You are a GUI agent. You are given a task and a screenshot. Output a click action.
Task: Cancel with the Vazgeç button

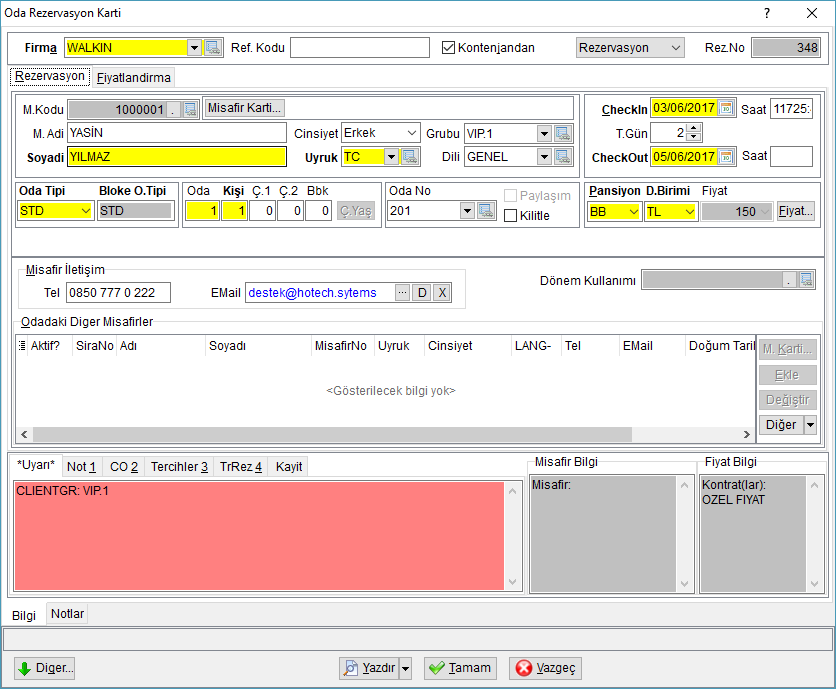point(545,668)
